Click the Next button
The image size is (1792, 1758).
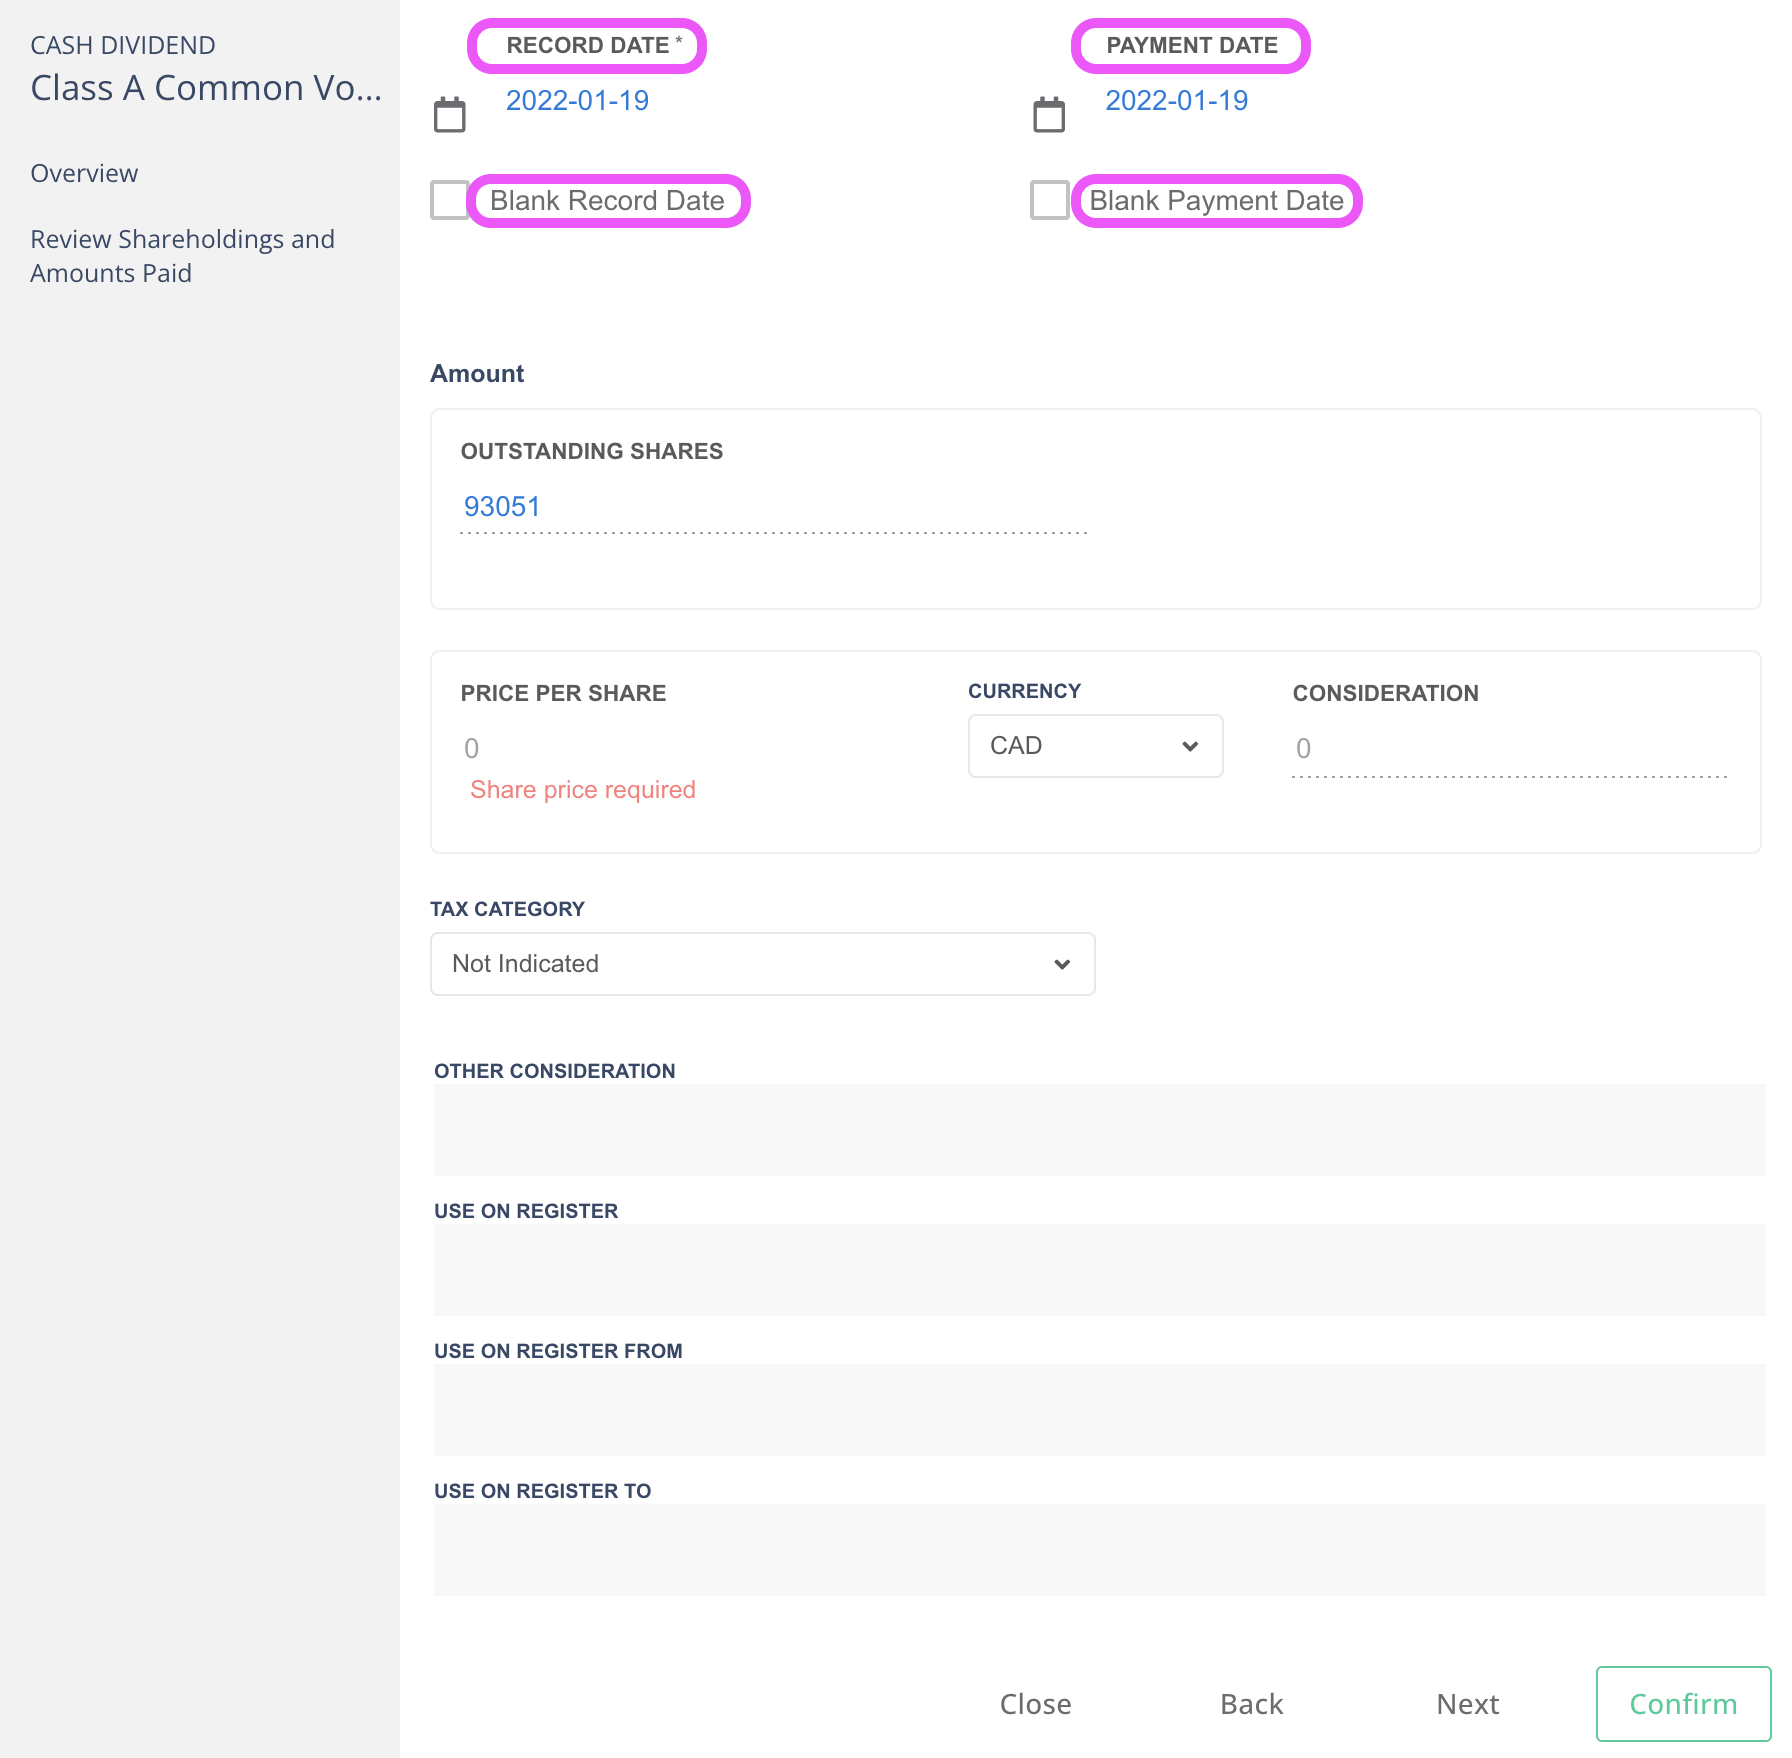click(x=1467, y=1704)
